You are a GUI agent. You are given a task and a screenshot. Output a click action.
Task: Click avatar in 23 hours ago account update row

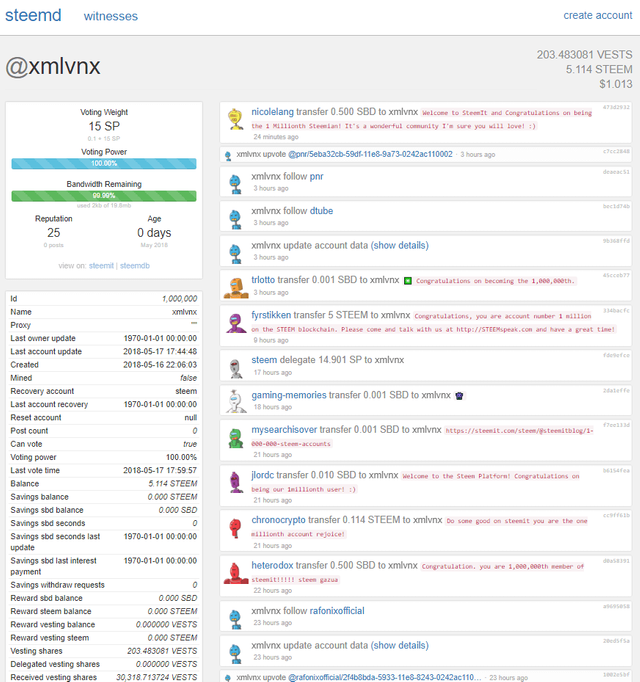click(x=235, y=653)
